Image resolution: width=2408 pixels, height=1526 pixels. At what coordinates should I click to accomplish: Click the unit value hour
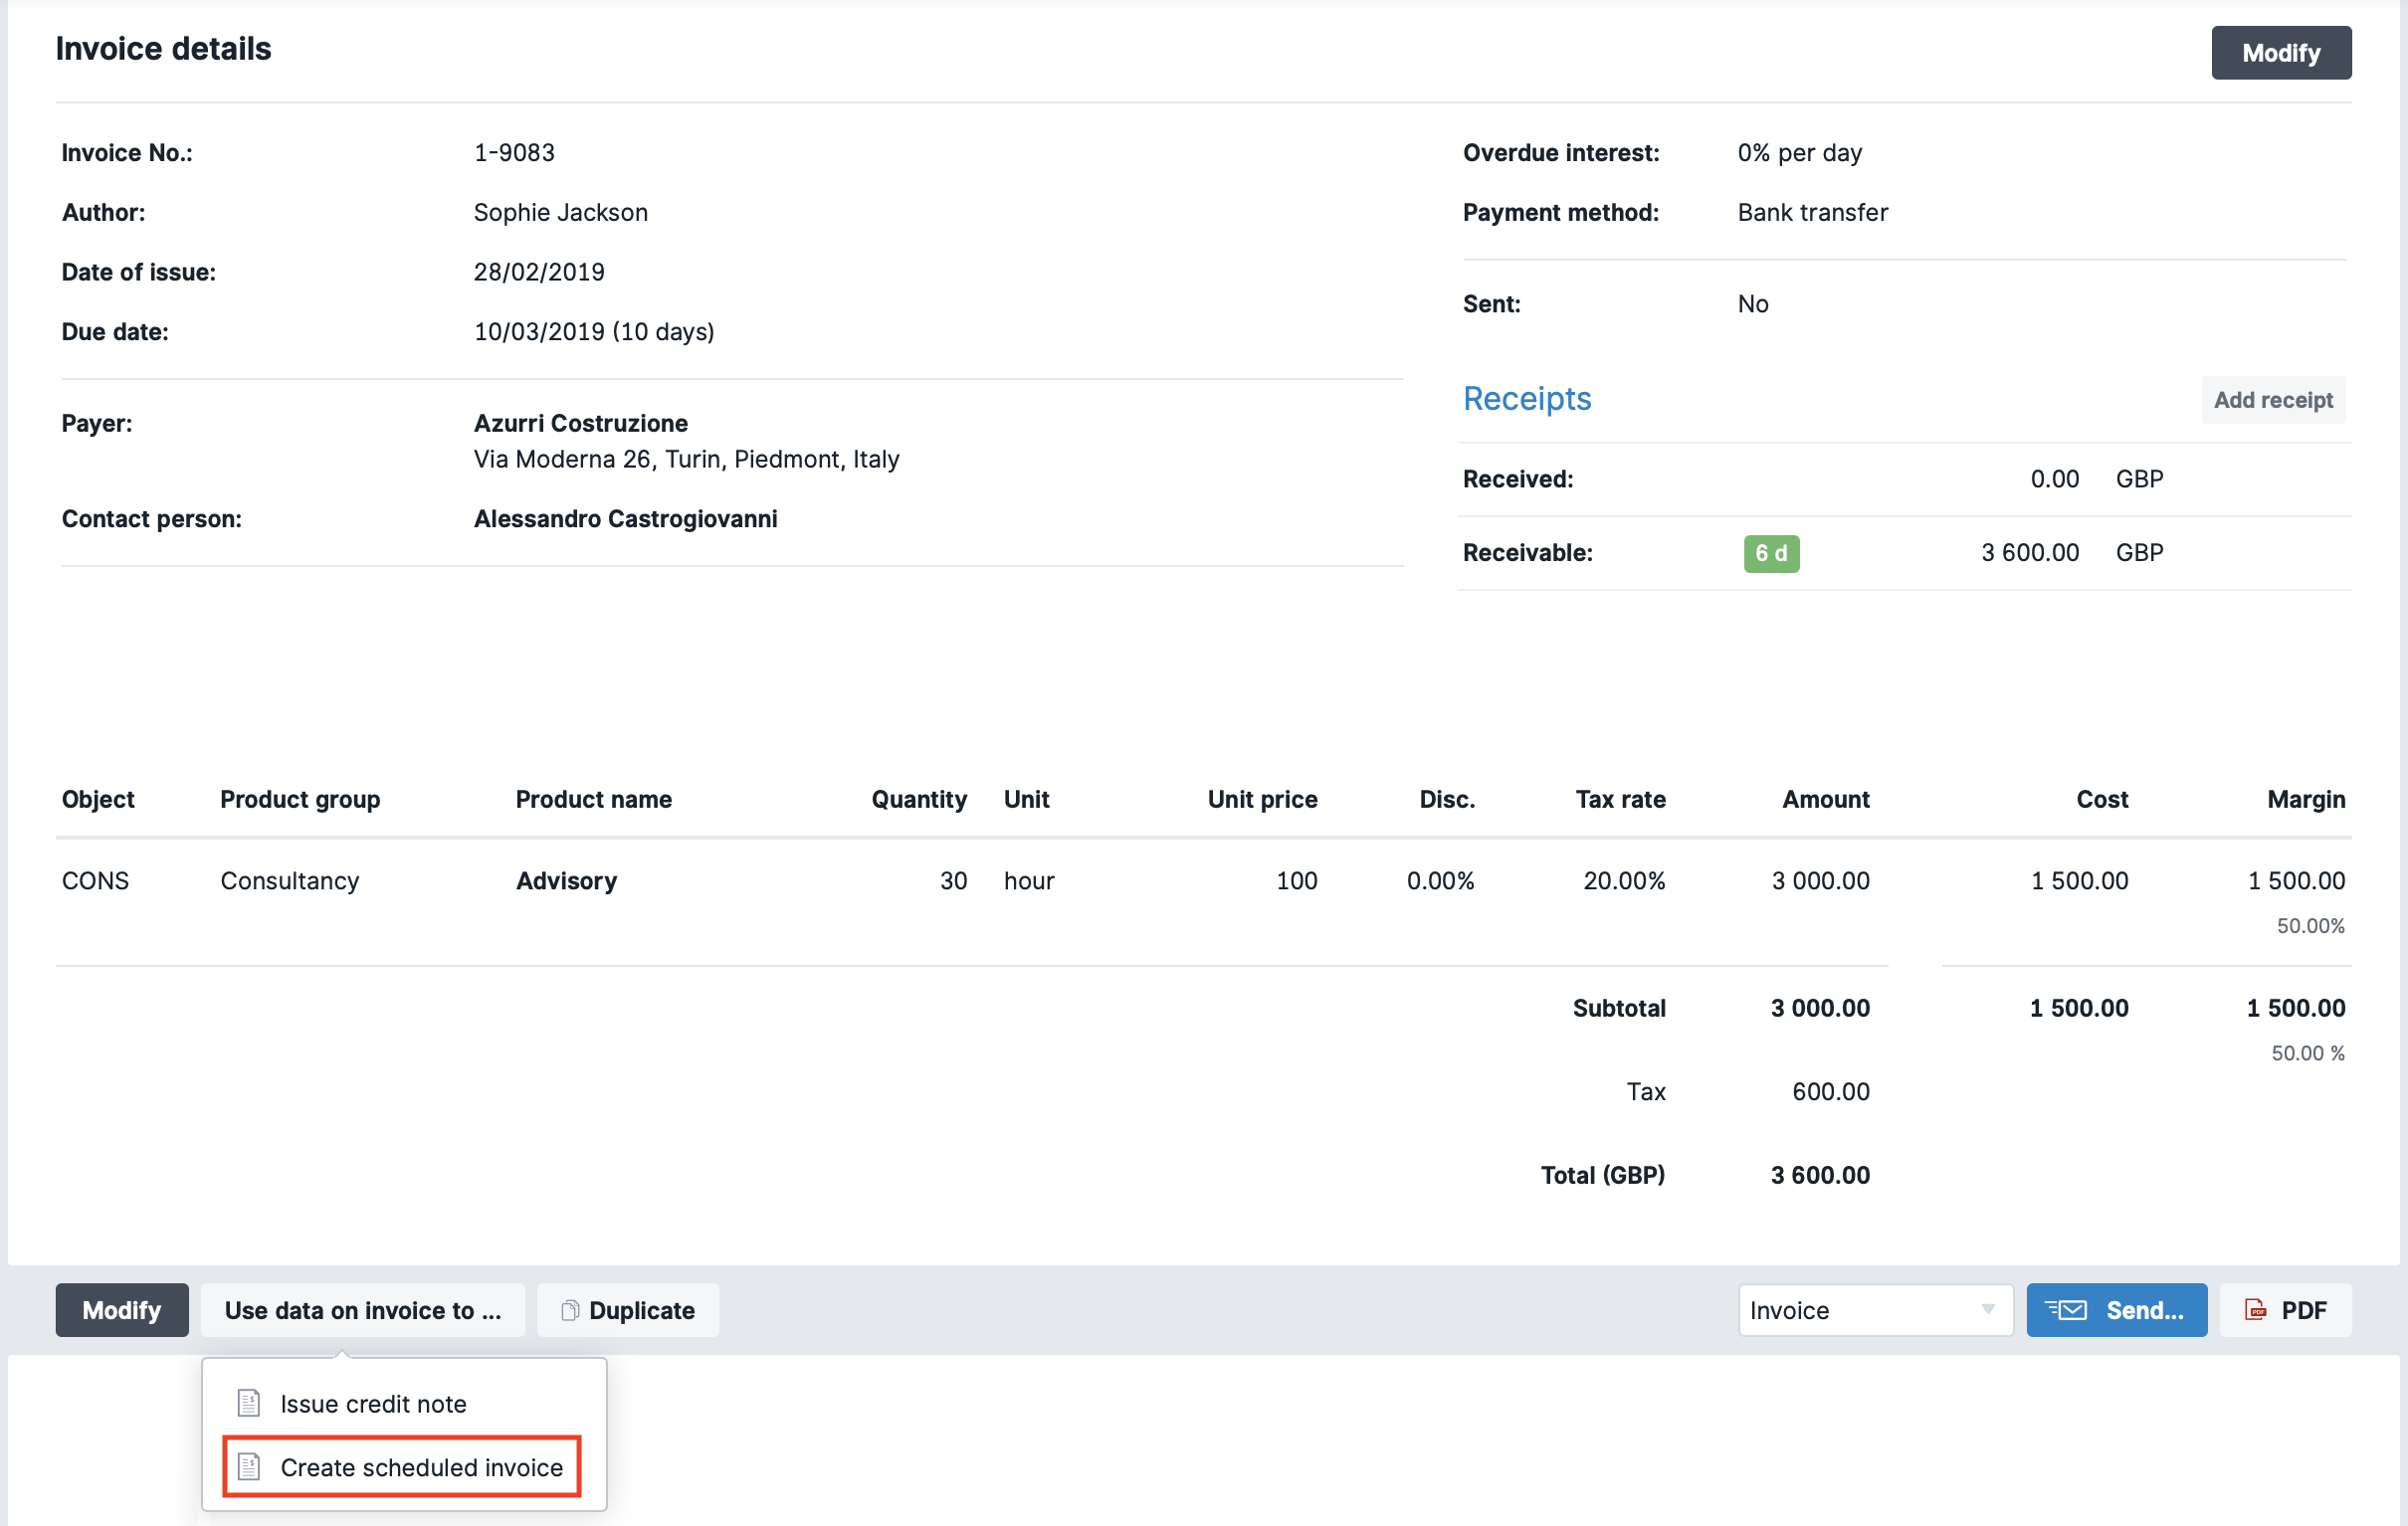(1029, 880)
